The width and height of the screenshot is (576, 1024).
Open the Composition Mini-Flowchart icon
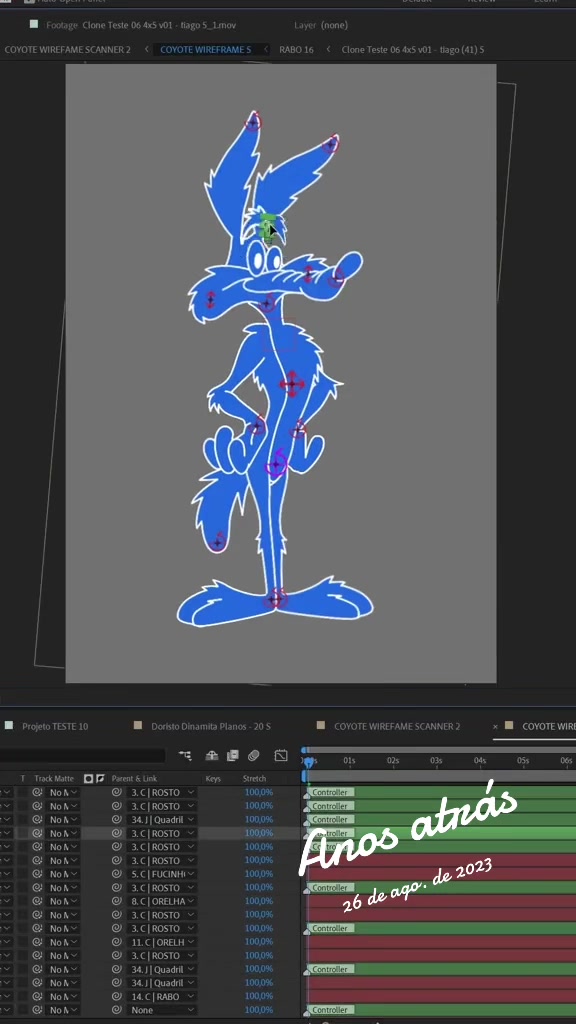coord(185,756)
